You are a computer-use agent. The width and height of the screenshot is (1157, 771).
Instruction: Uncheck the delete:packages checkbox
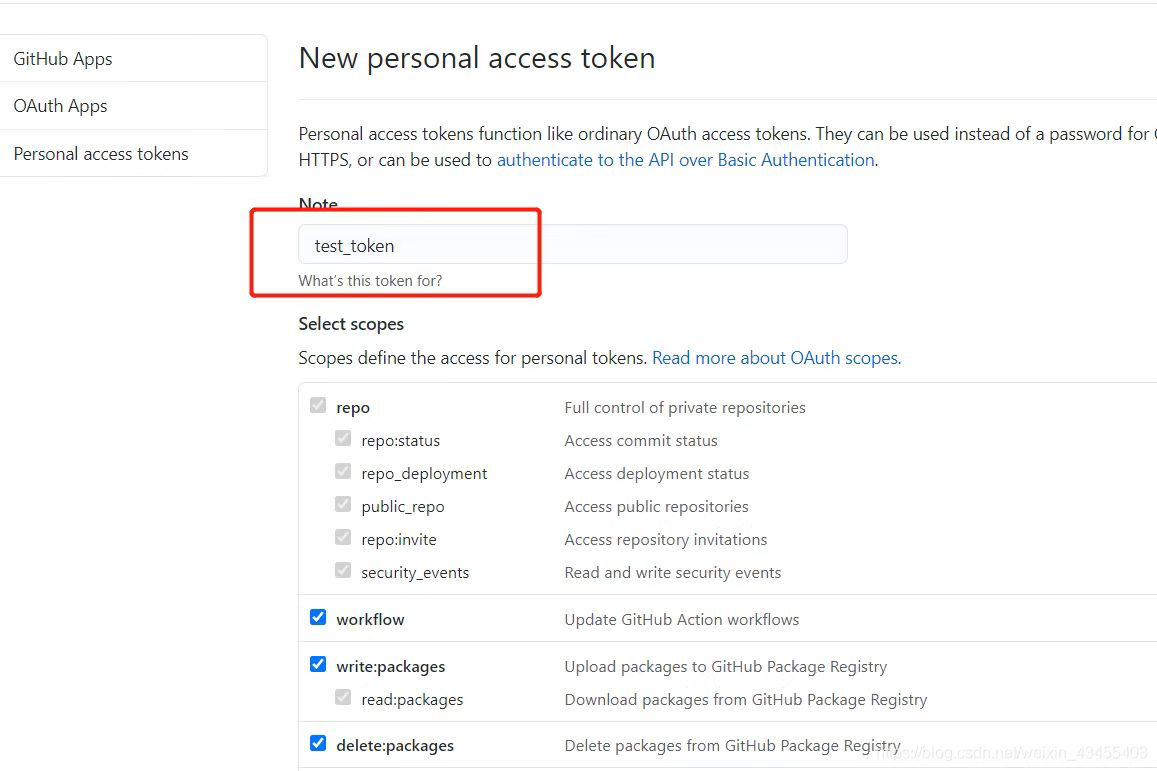[318, 743]
